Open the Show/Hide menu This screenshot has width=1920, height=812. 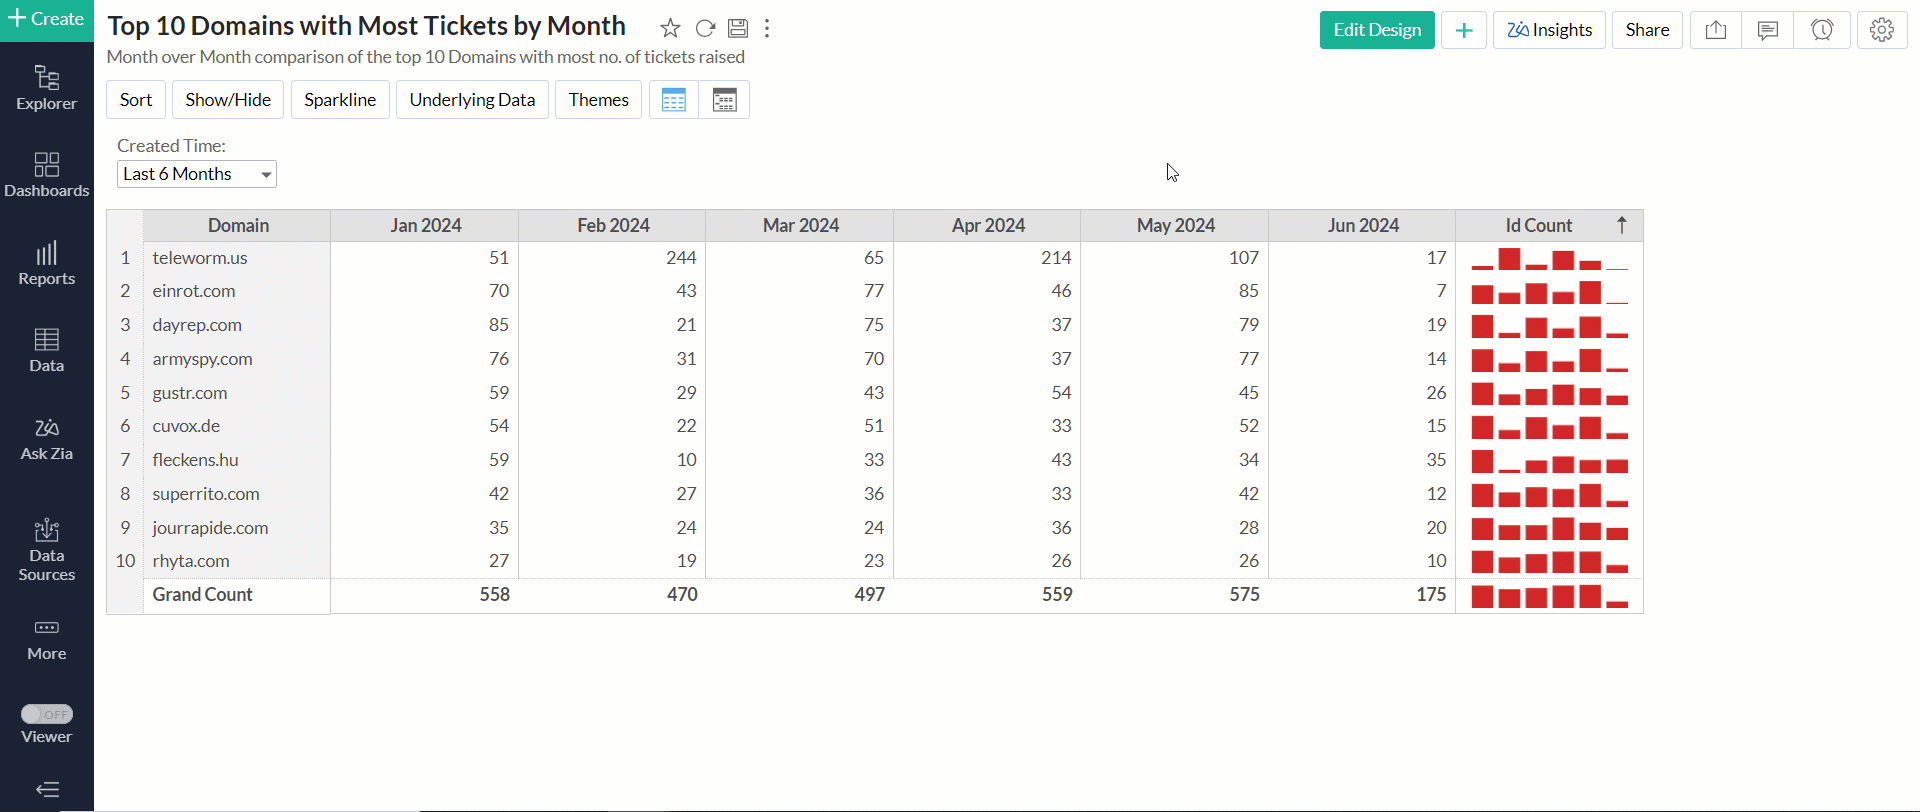(x=228, y=100)
